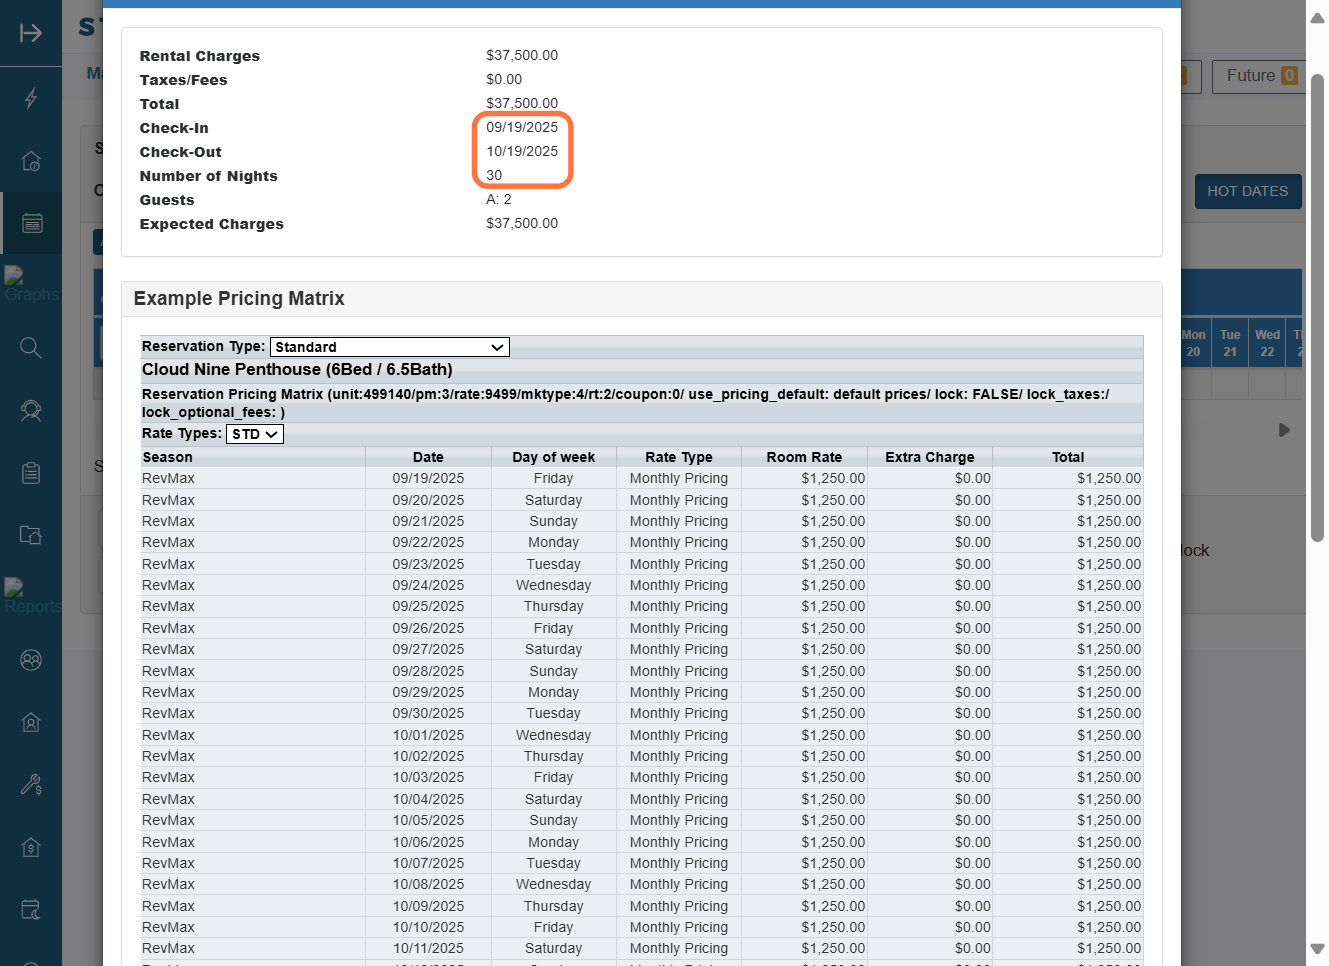Click the 10/11/2025 Saturday row date
Viewport: 1329px width, 966px height.
[x=428, y=949]
